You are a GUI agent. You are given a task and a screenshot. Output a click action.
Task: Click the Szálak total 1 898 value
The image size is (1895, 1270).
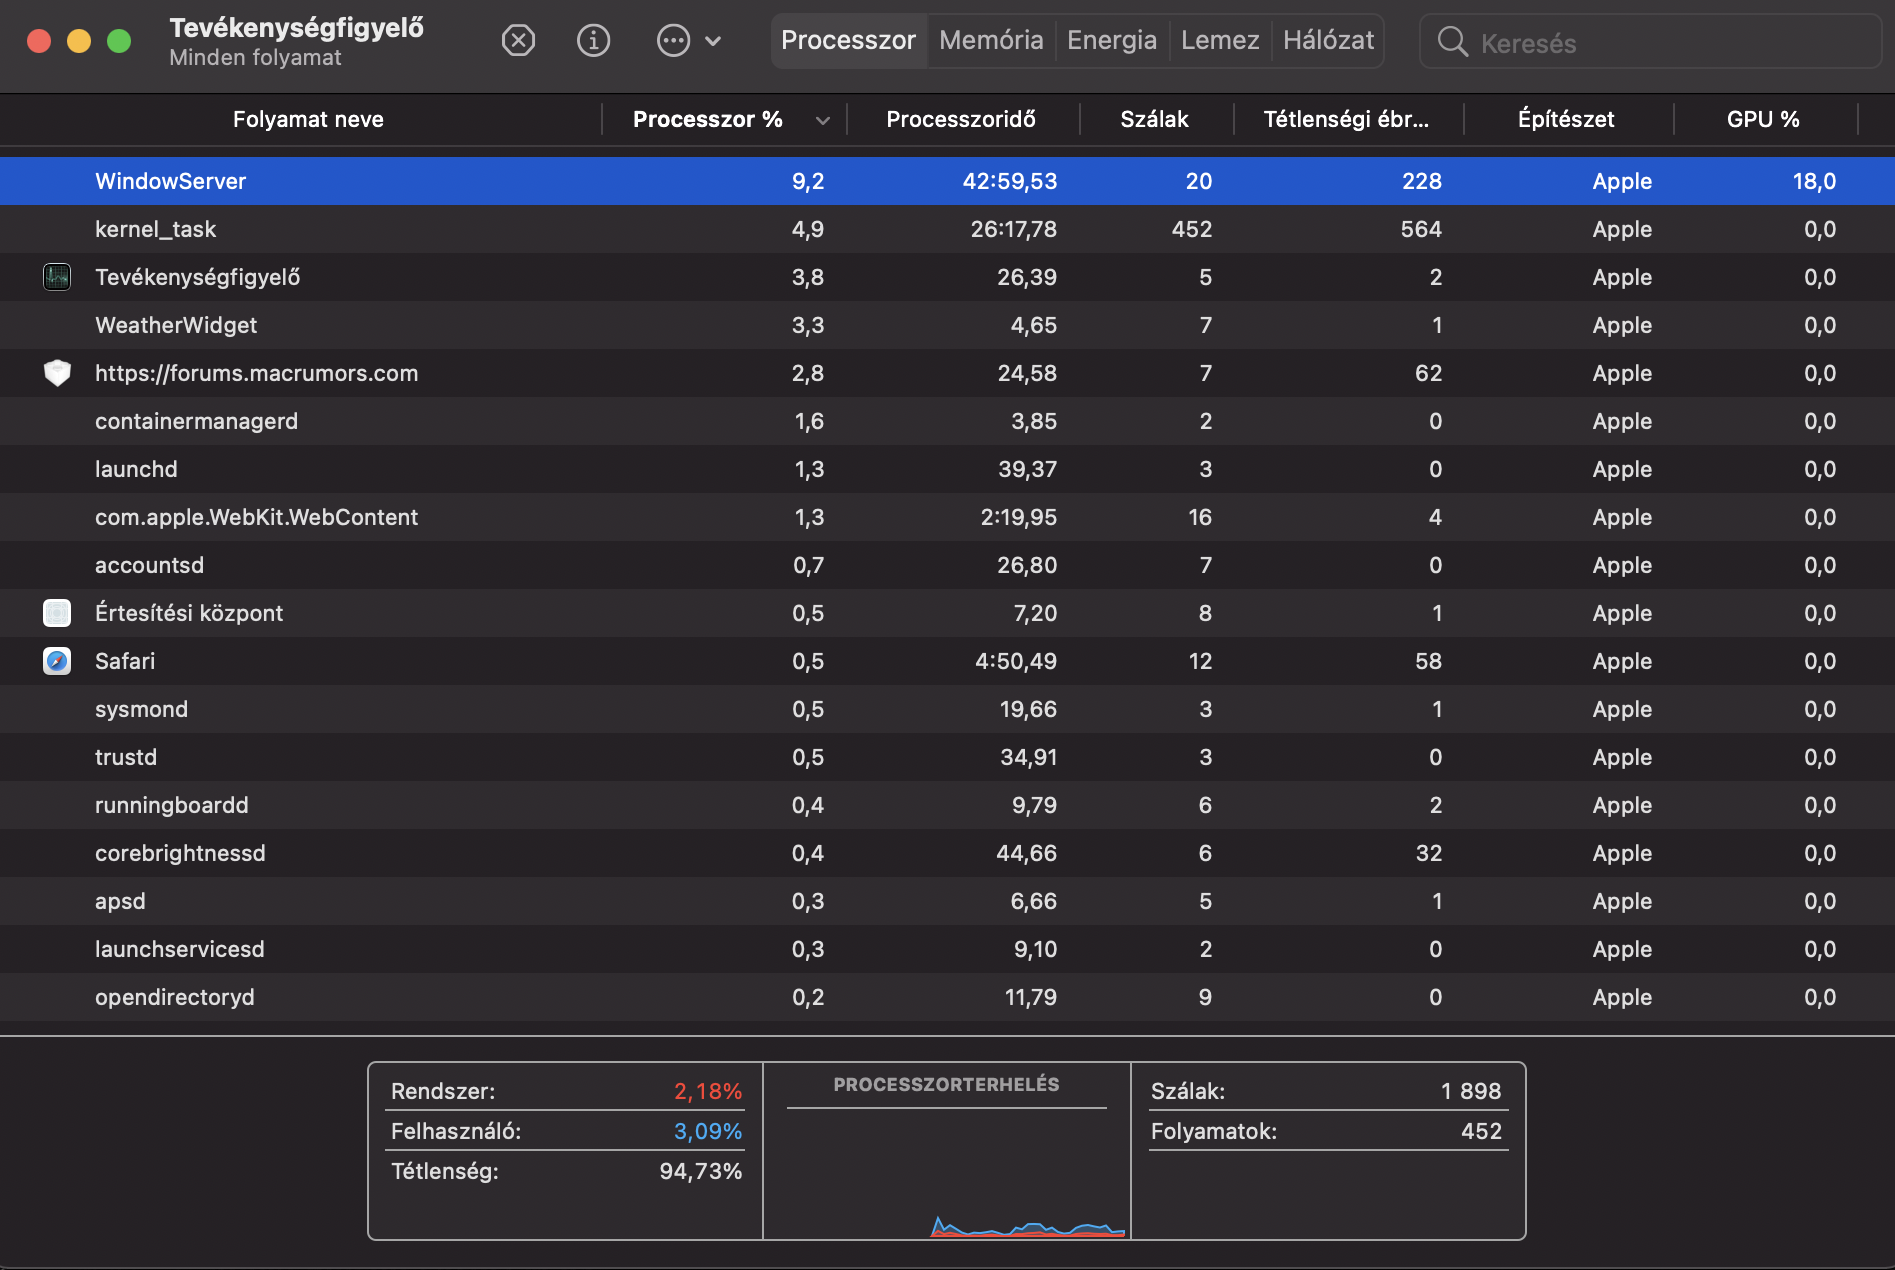(x=1471, y=1091)
